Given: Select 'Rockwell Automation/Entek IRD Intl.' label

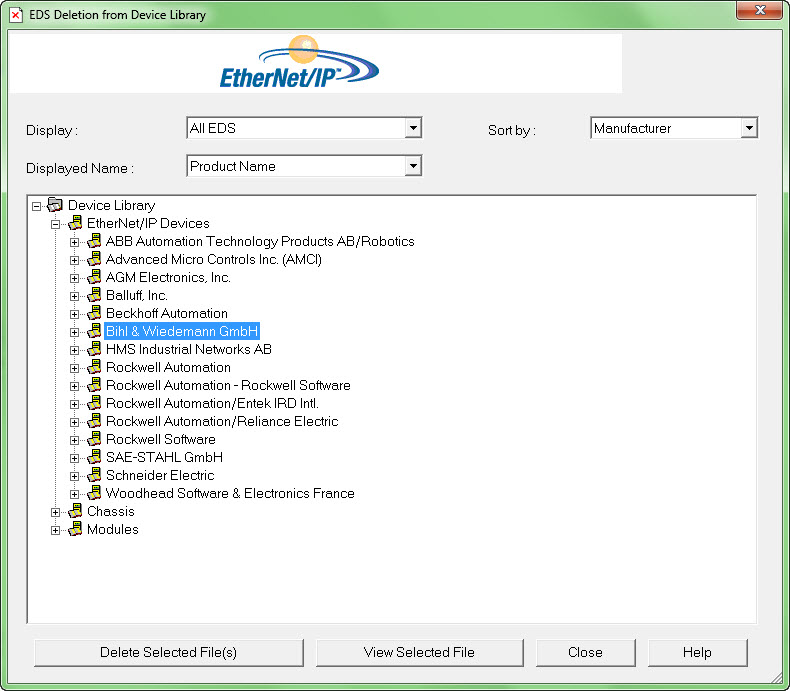Looking at the screenshot, I should [x=212, y=403].
